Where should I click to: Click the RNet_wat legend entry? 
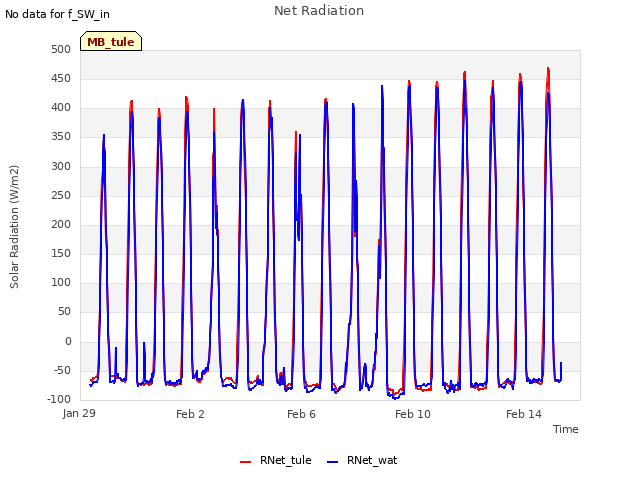(x=362, y=460)
